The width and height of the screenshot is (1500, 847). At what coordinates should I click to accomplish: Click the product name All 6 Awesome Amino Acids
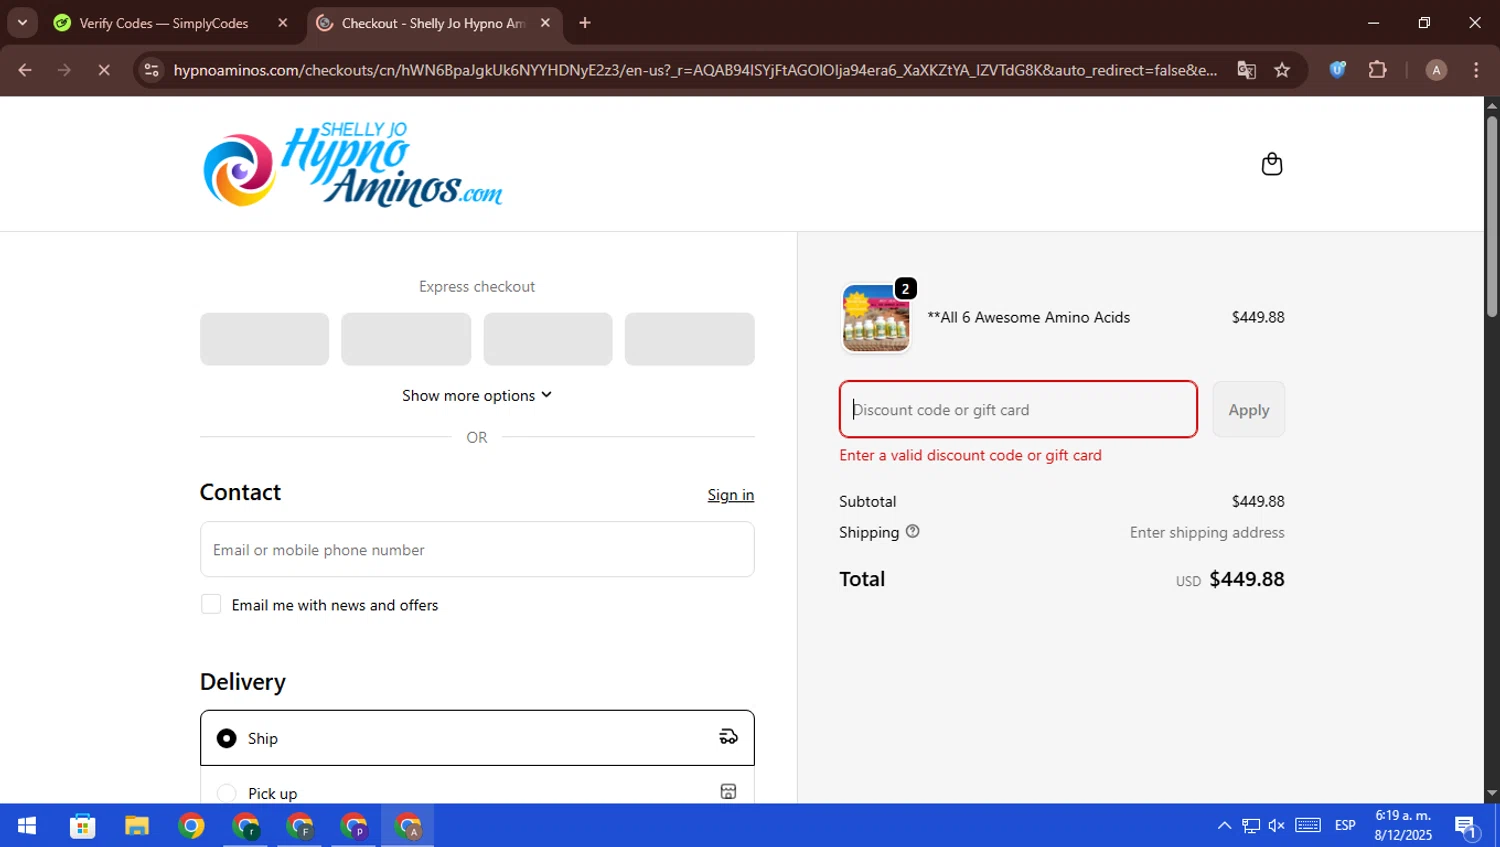(x=1029, y=317)
